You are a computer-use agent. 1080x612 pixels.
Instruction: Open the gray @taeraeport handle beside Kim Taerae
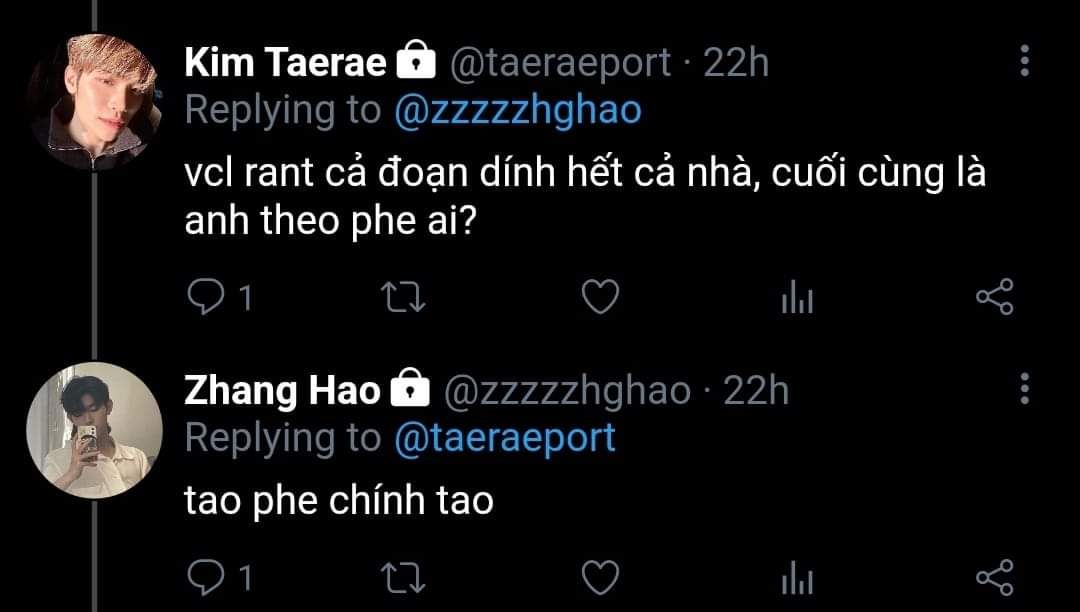click(x=560, y=64)
